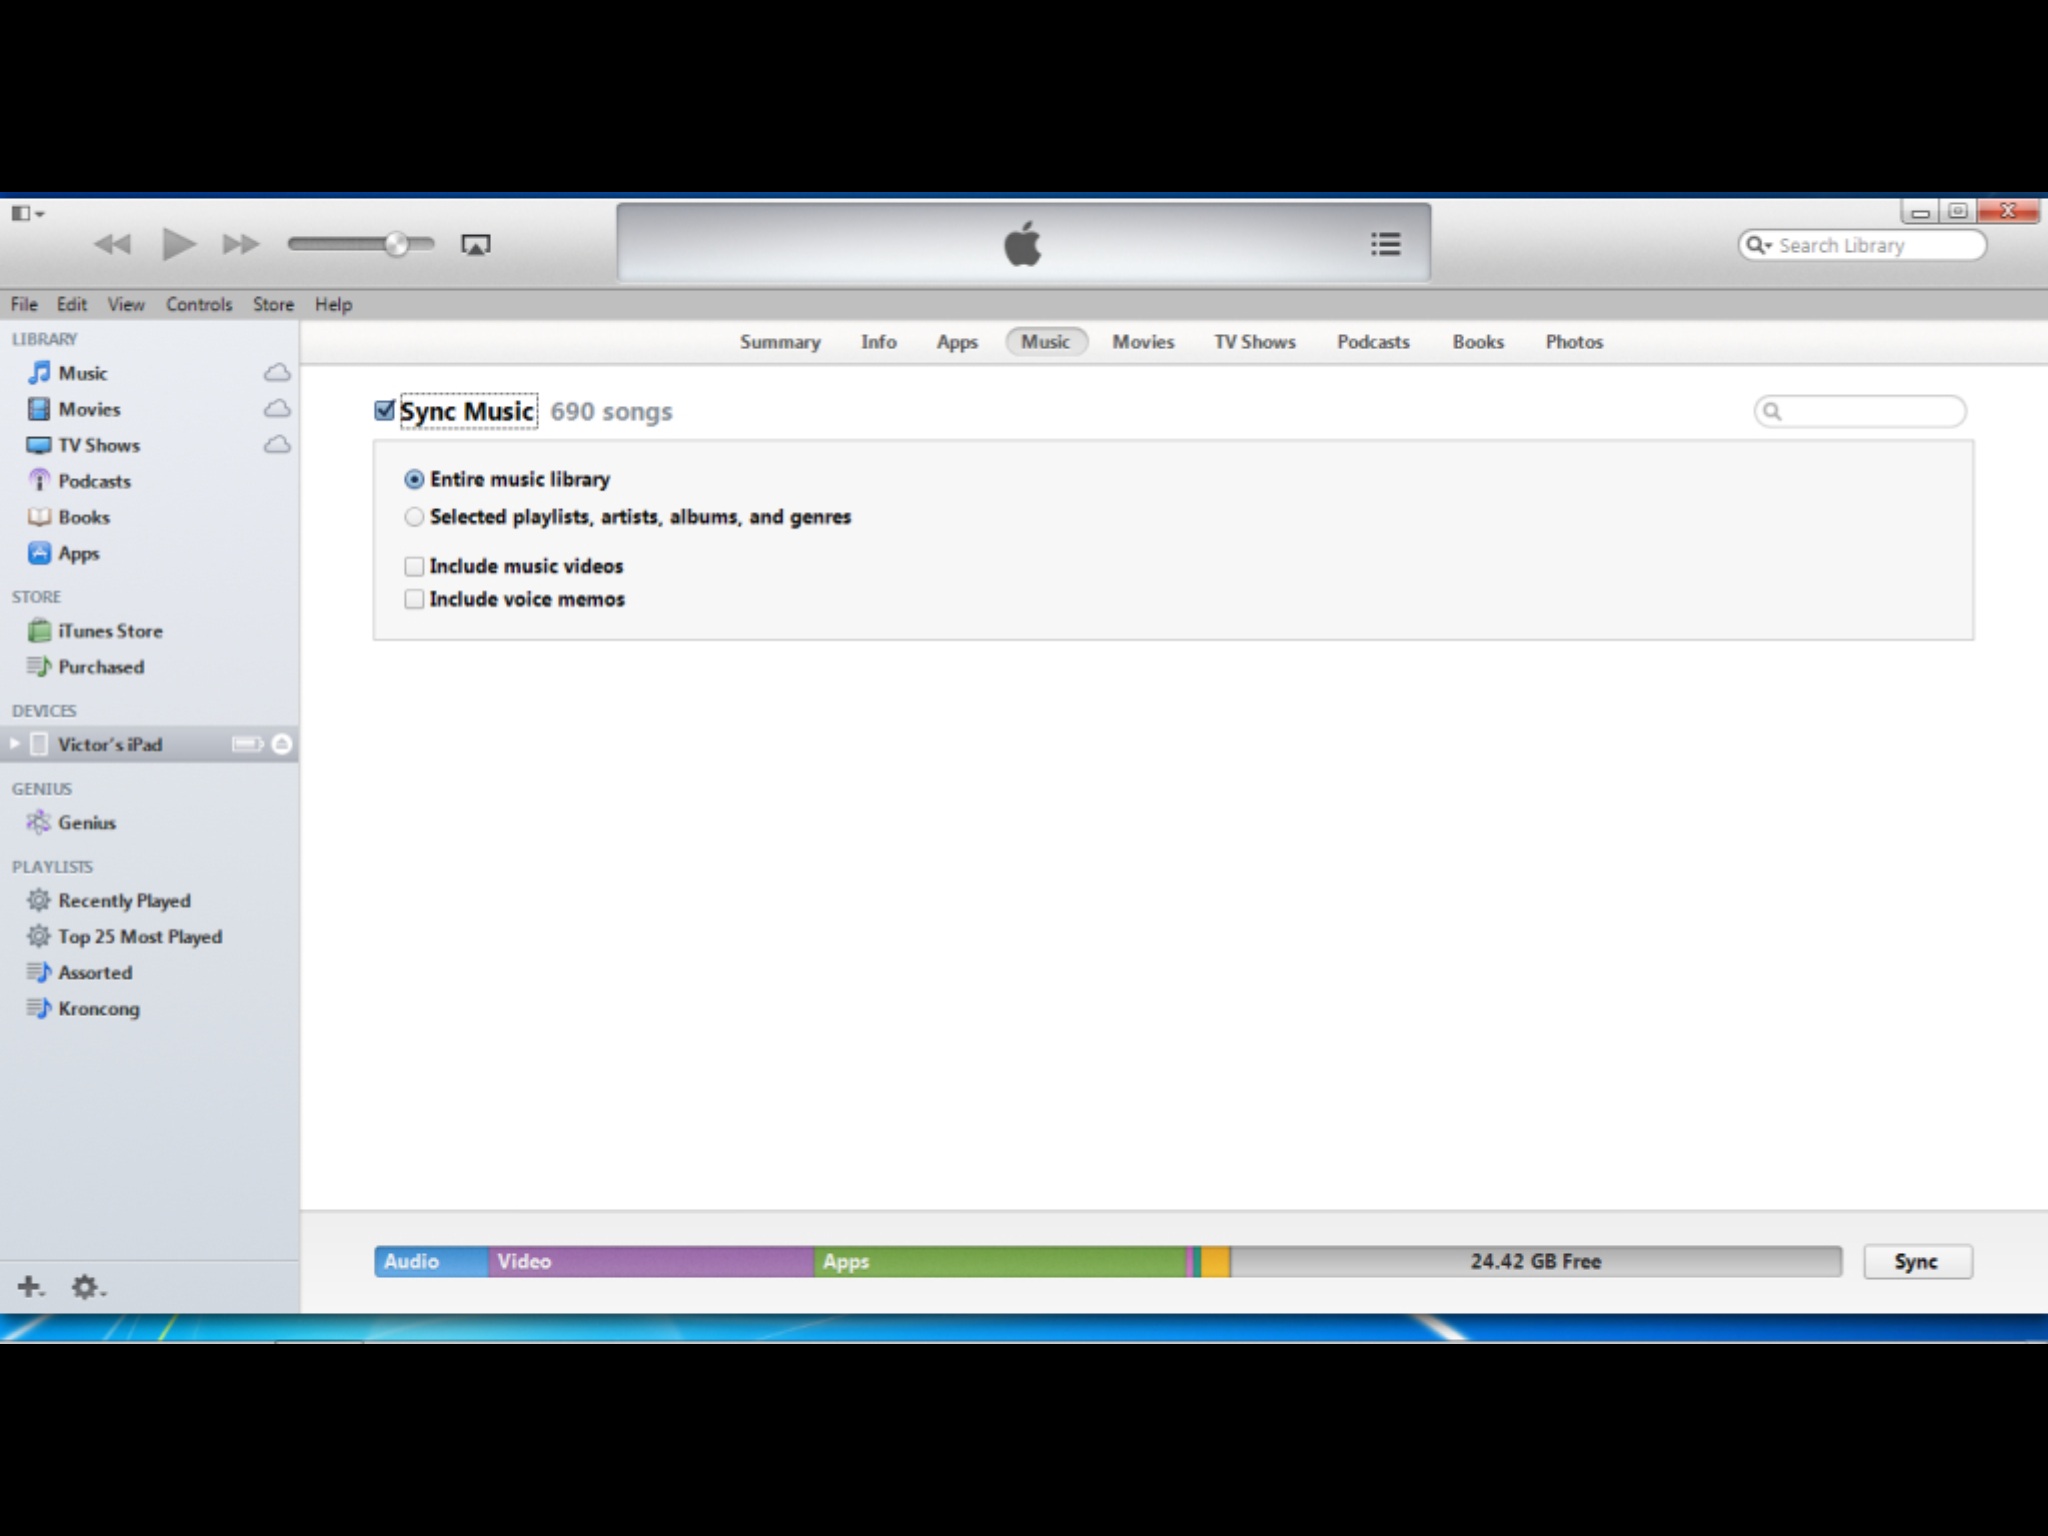2048x1536 pixels.
Task: Enable Include music videos
Action: click(x=414, y=567)
